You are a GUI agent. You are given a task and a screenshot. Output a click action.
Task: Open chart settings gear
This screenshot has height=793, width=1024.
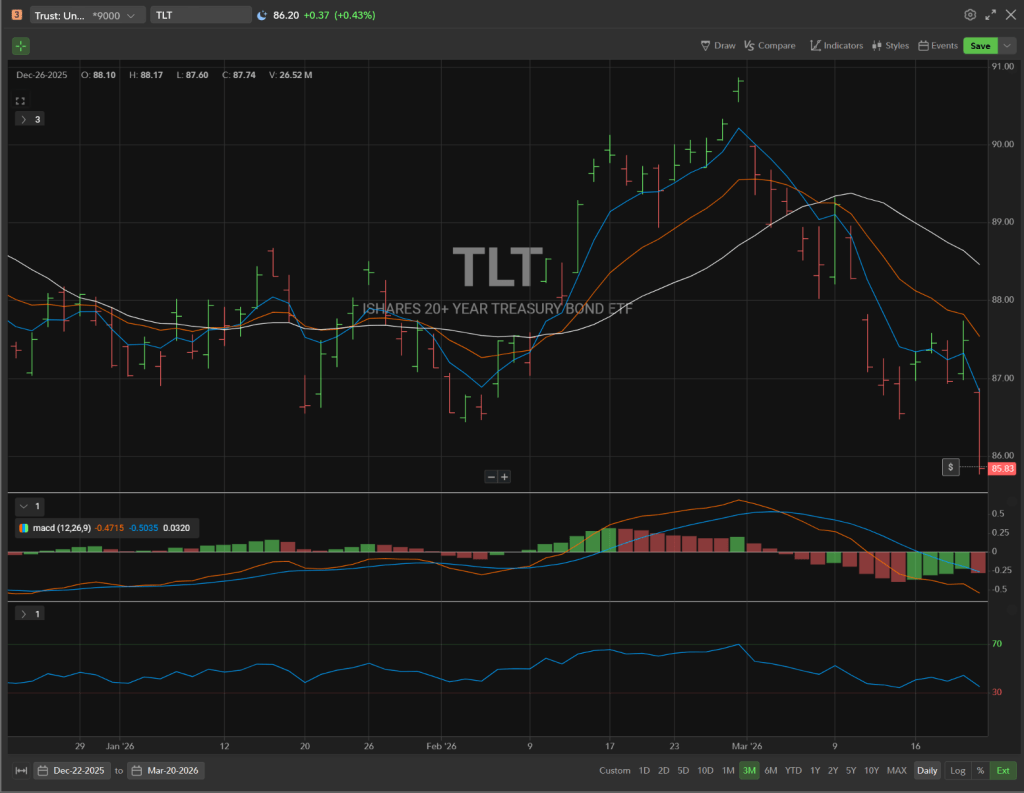[969, 15]
